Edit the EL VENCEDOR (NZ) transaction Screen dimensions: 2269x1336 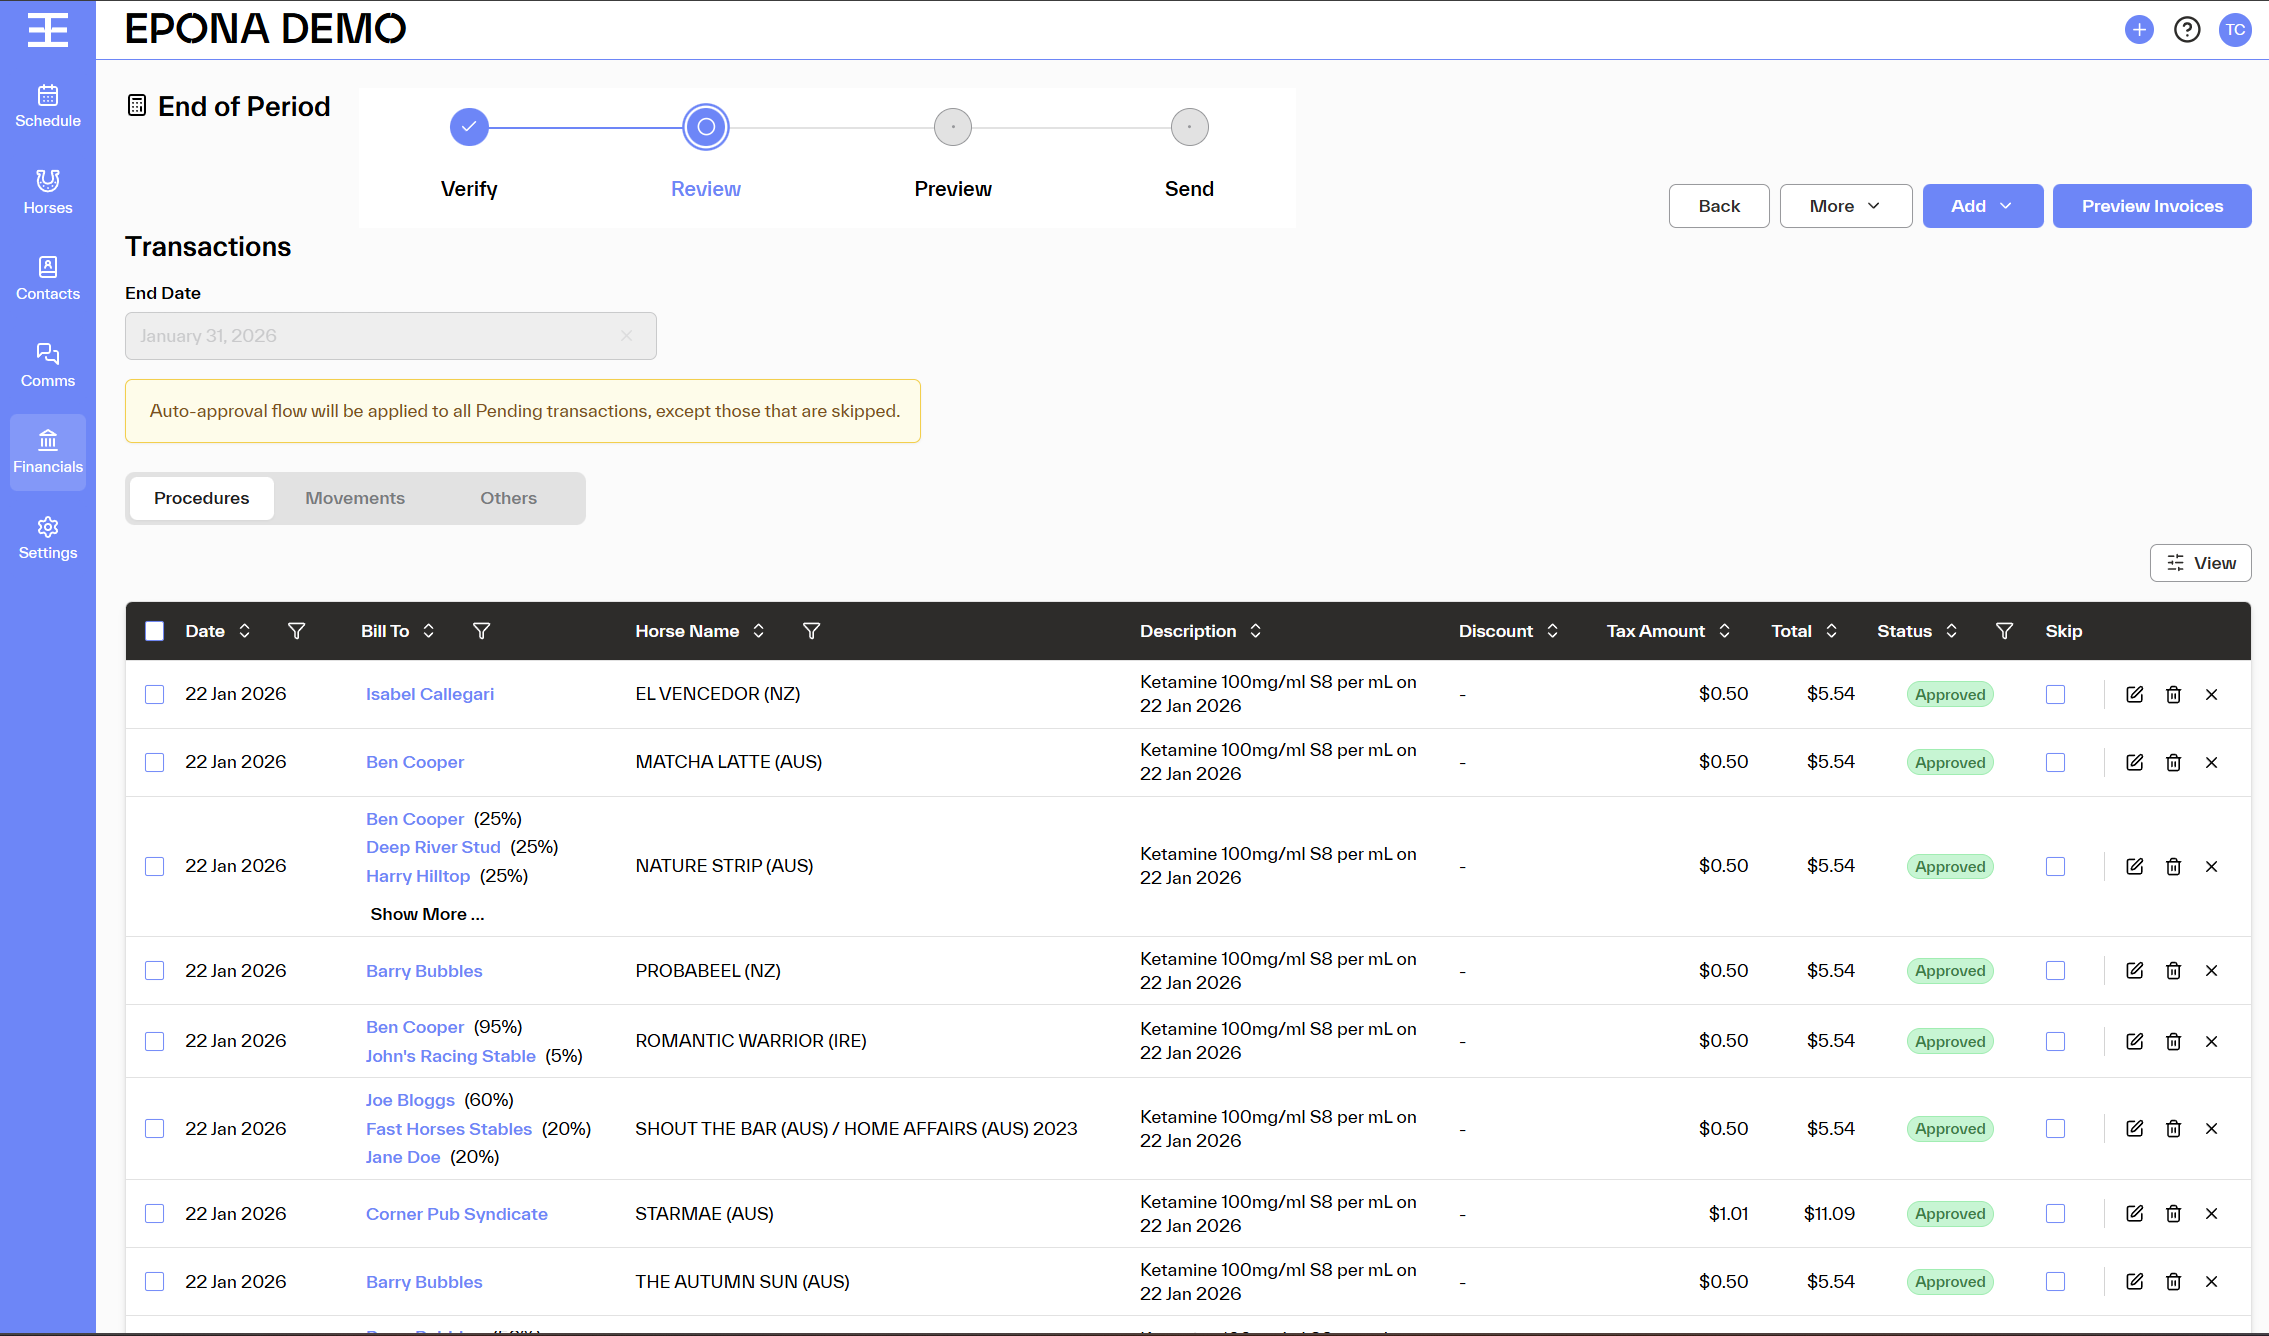(x=2134, y=694)
